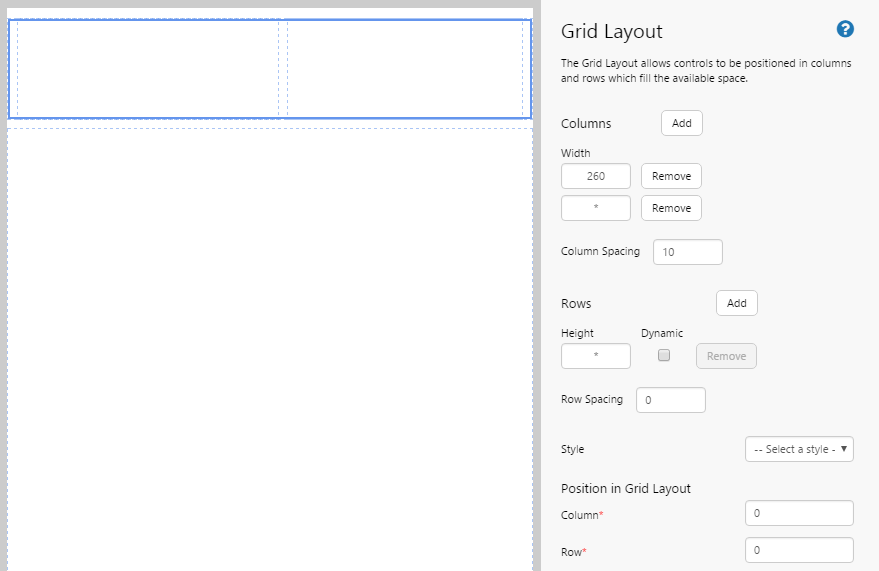Click the greyed Remove row button

[726, 356]
